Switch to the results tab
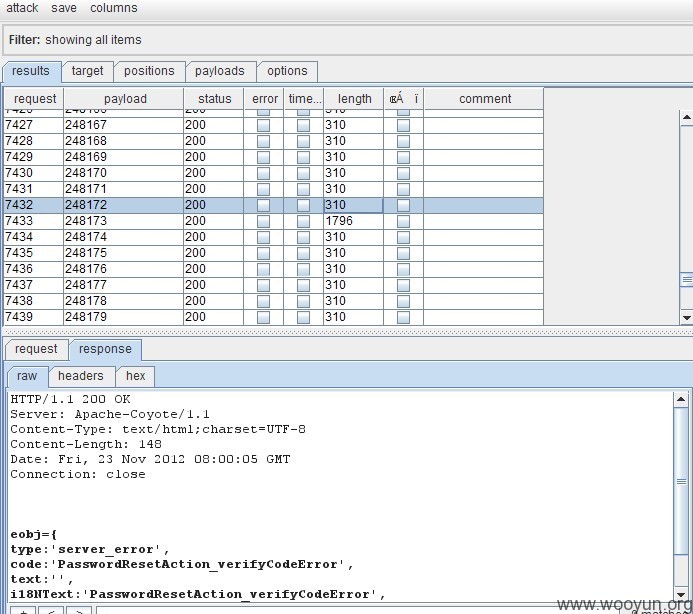693x614 pixels. (31, 71)
